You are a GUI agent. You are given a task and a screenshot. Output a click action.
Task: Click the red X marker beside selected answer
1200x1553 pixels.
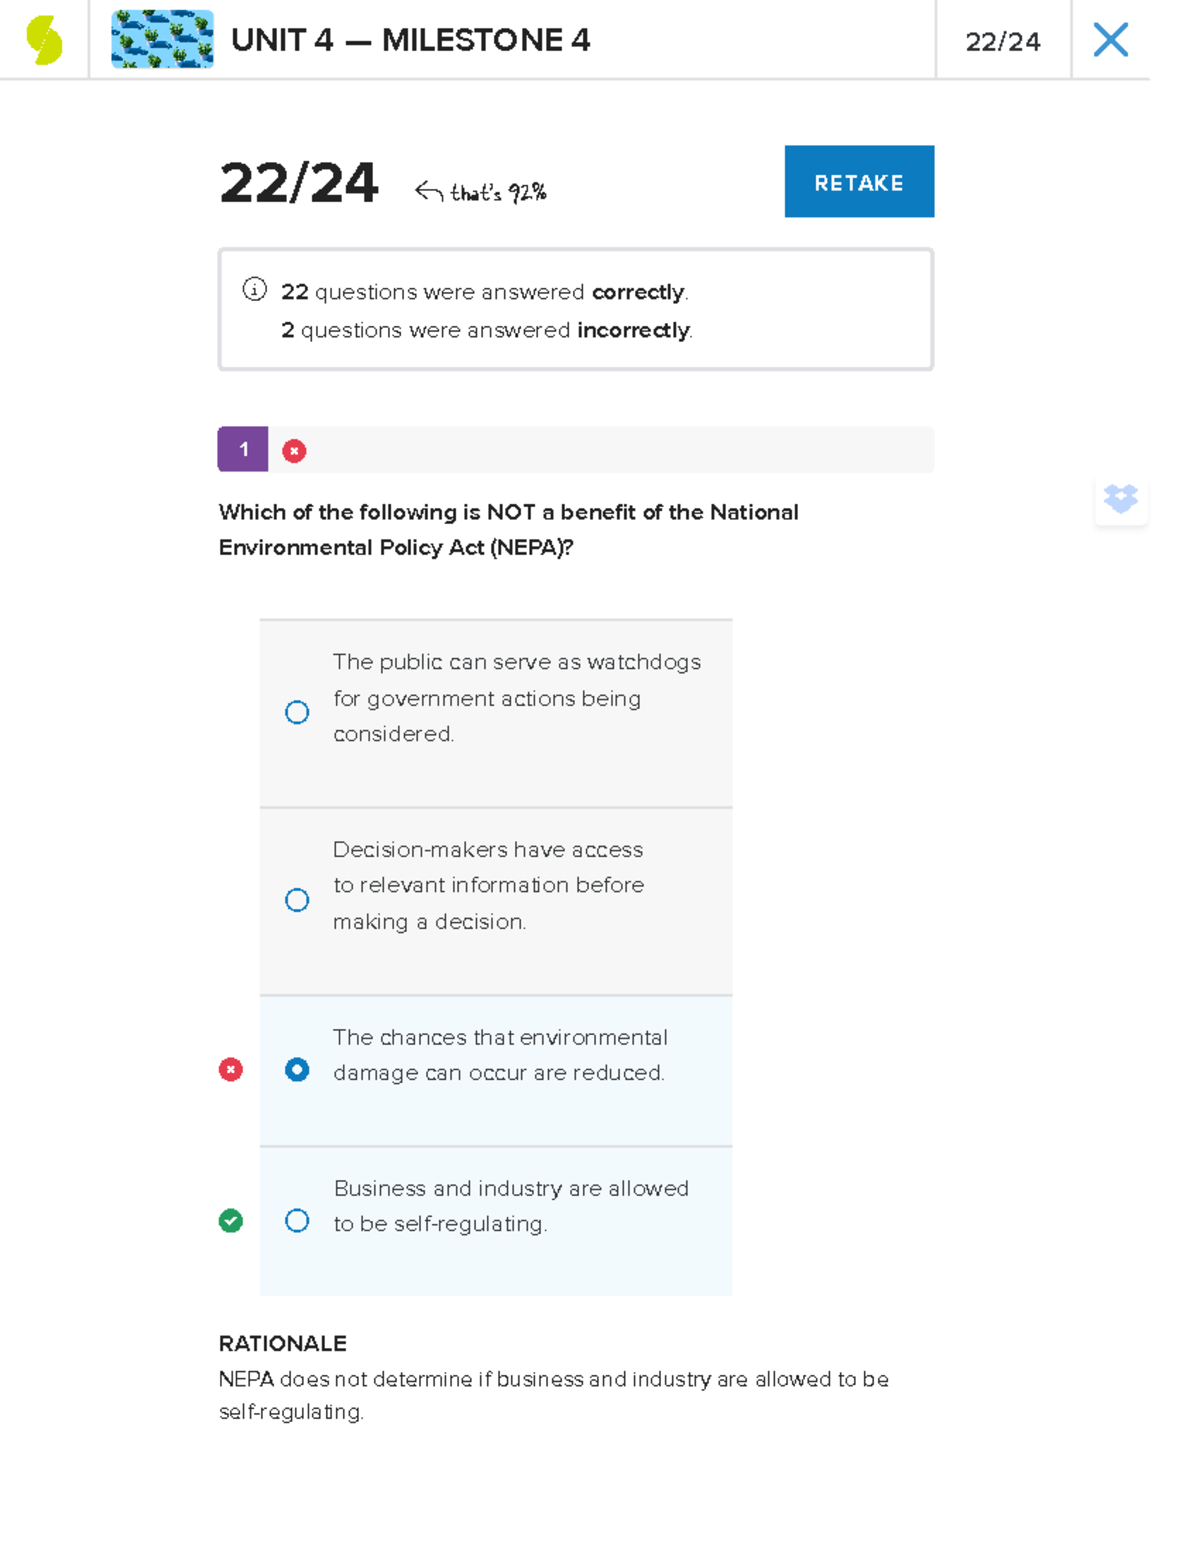(x=231, y=1070)
